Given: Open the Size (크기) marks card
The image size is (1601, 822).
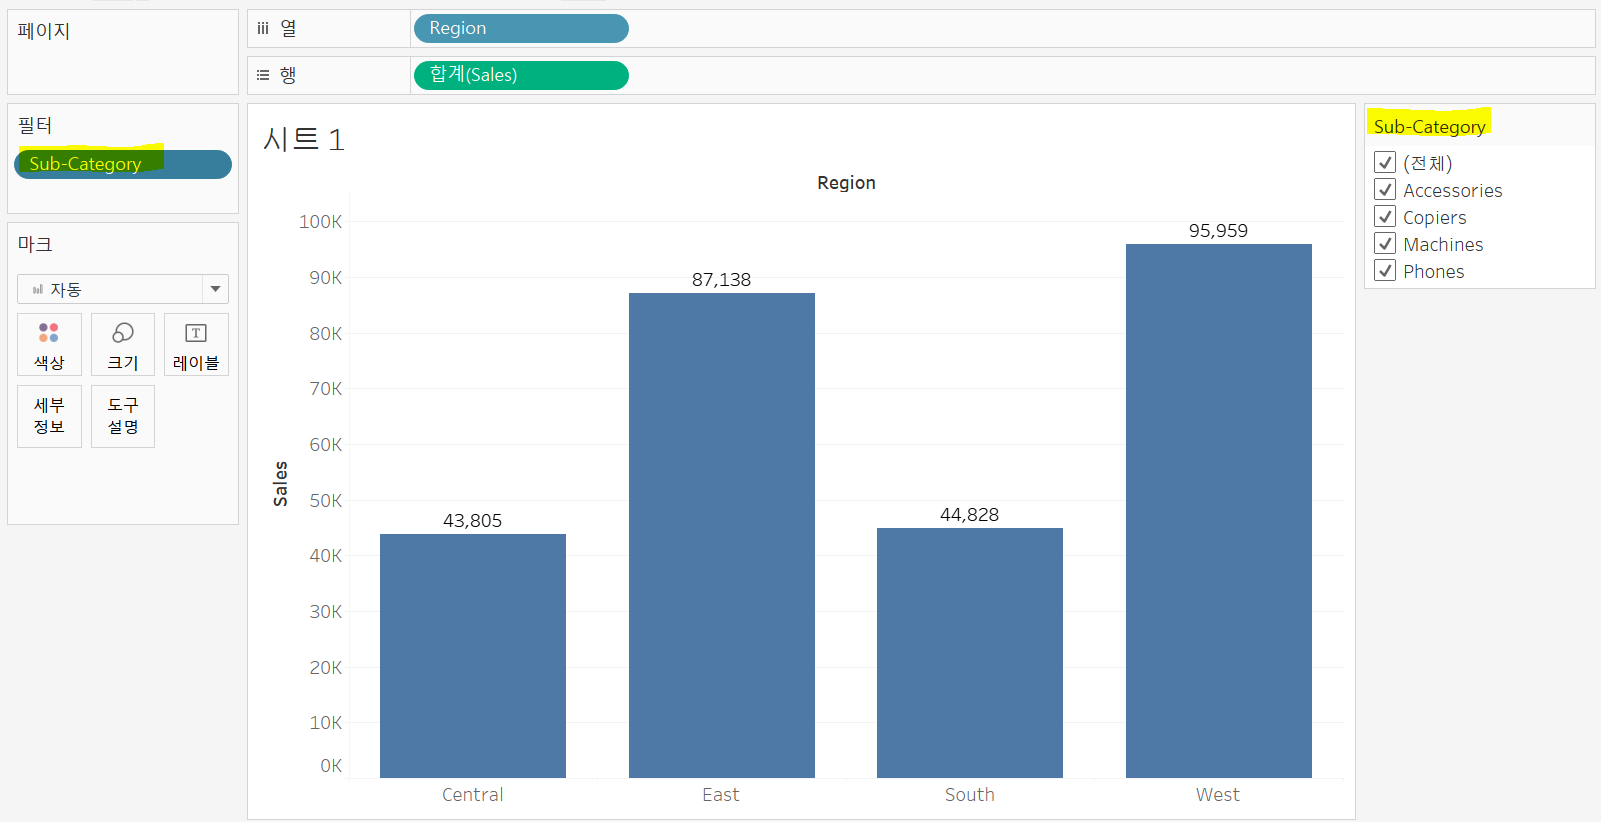Looking at the screenshot, I should tap(123, 345).
